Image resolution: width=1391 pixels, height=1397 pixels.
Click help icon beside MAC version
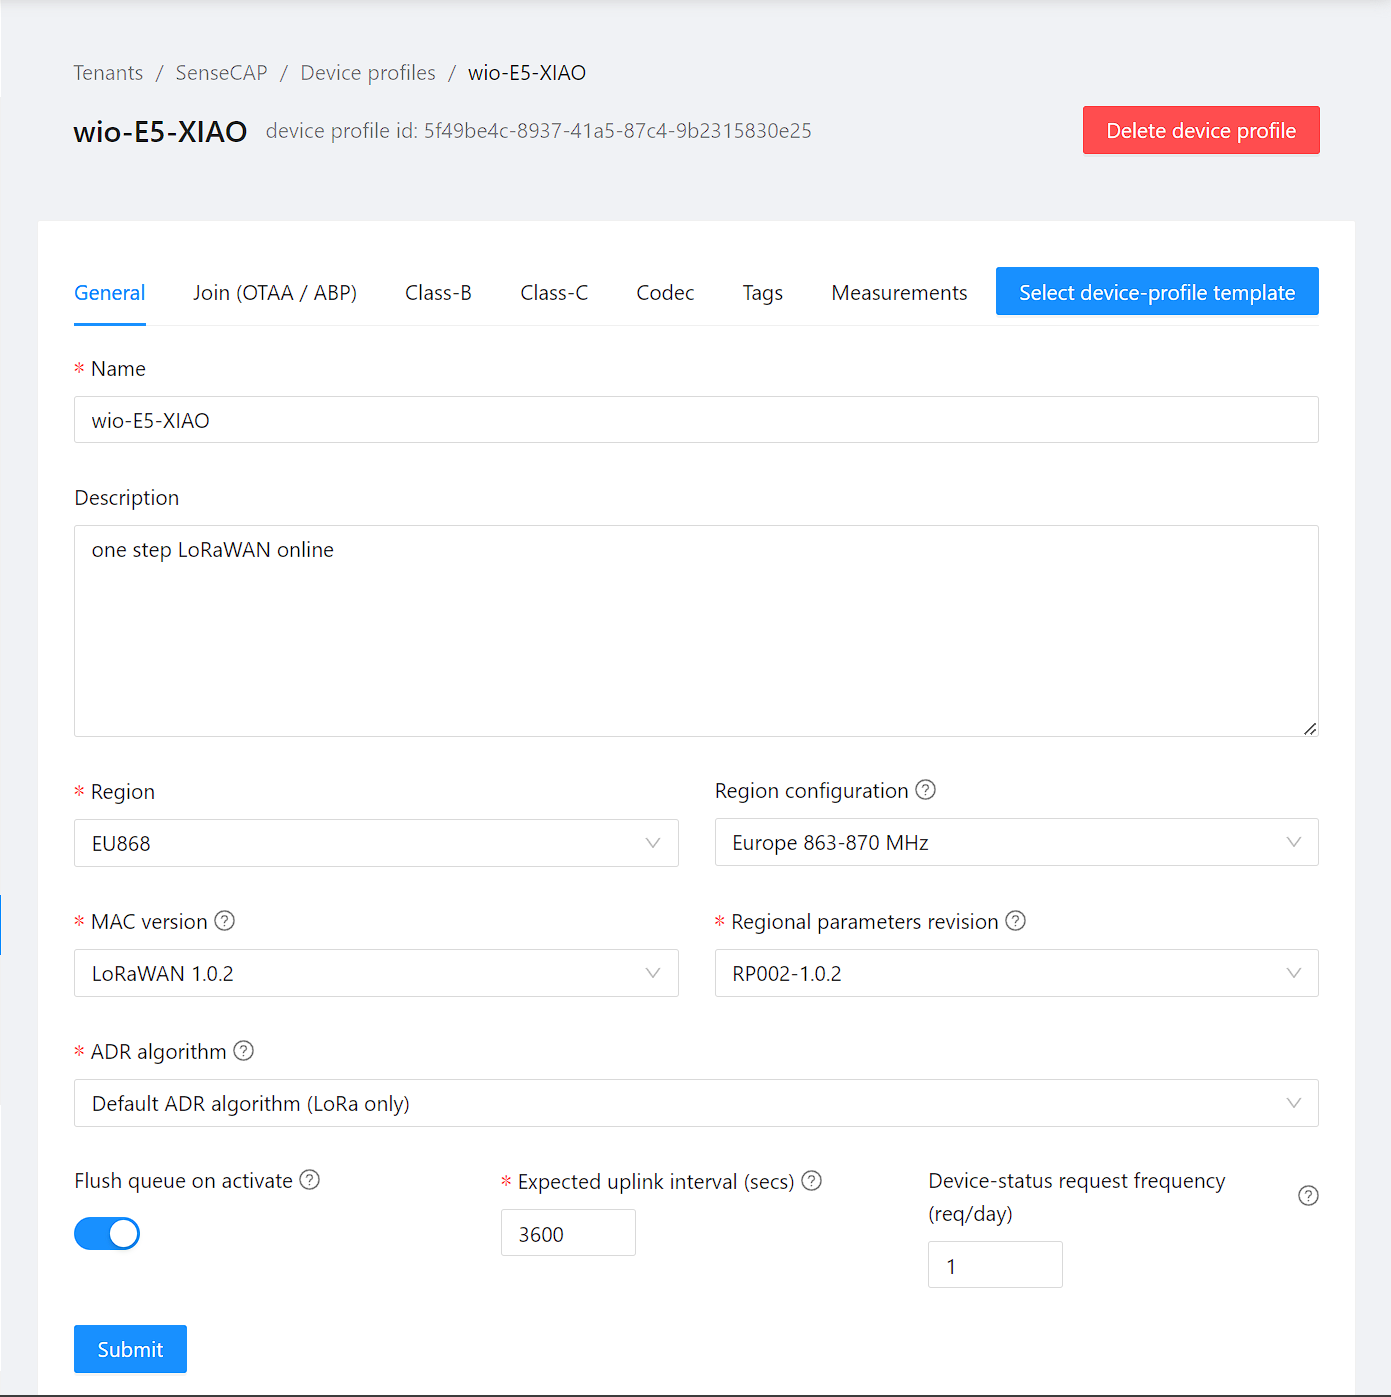pos(225,921)
